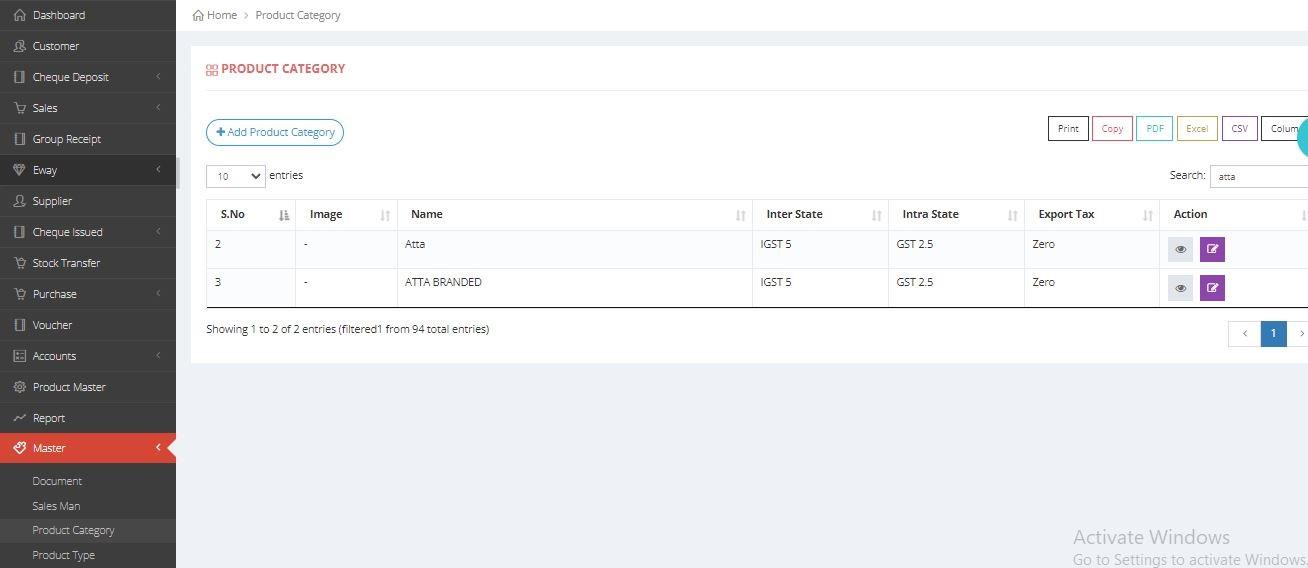Open the Report chart item
1308x568 pixels.
point(48,418)
